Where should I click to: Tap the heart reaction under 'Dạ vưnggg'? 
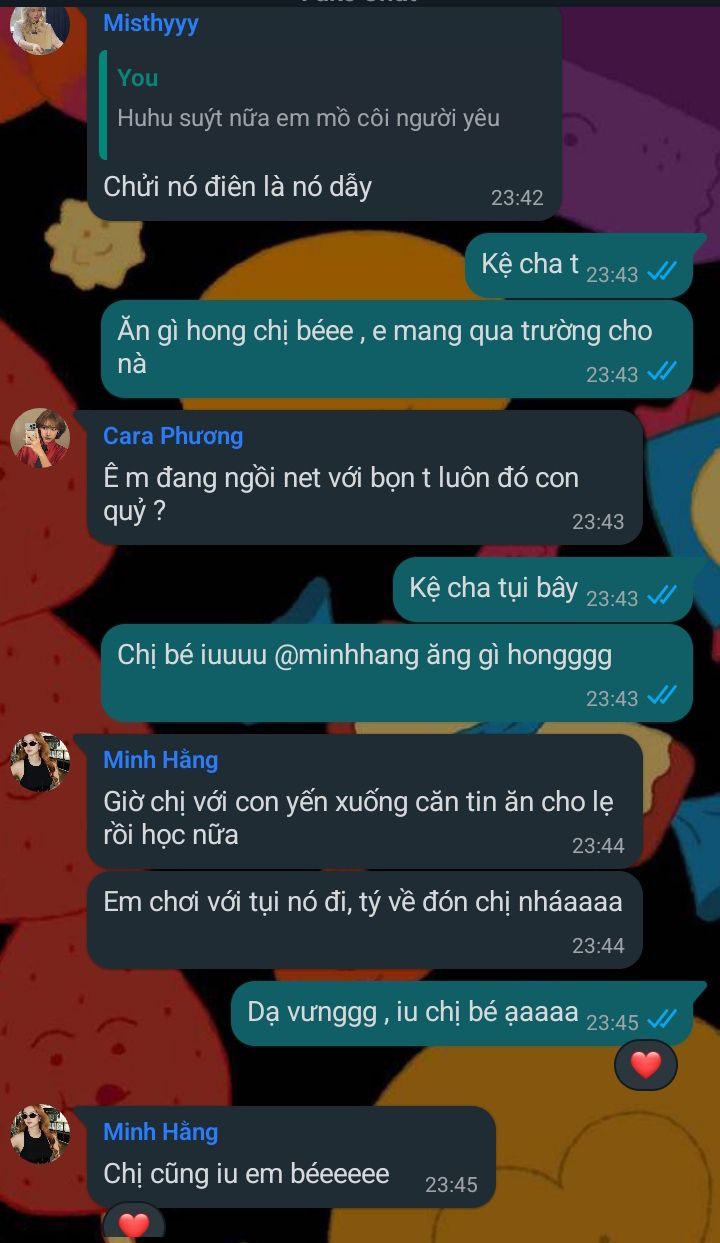(x=646, y=1064)
